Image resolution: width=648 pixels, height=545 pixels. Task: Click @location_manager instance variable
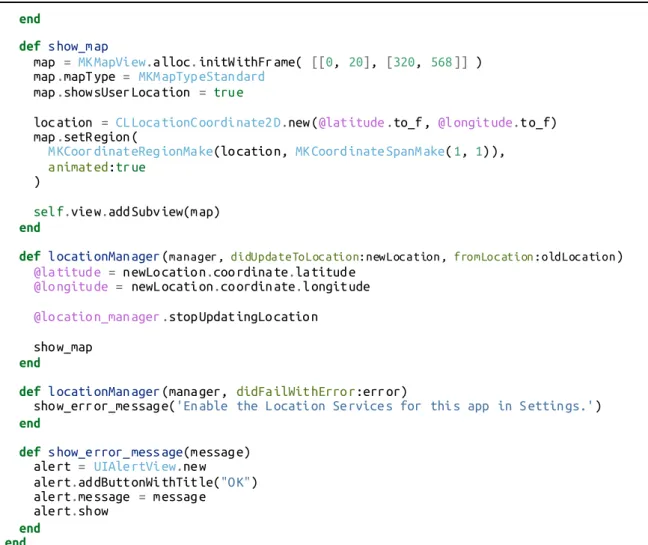coord(96,317)
